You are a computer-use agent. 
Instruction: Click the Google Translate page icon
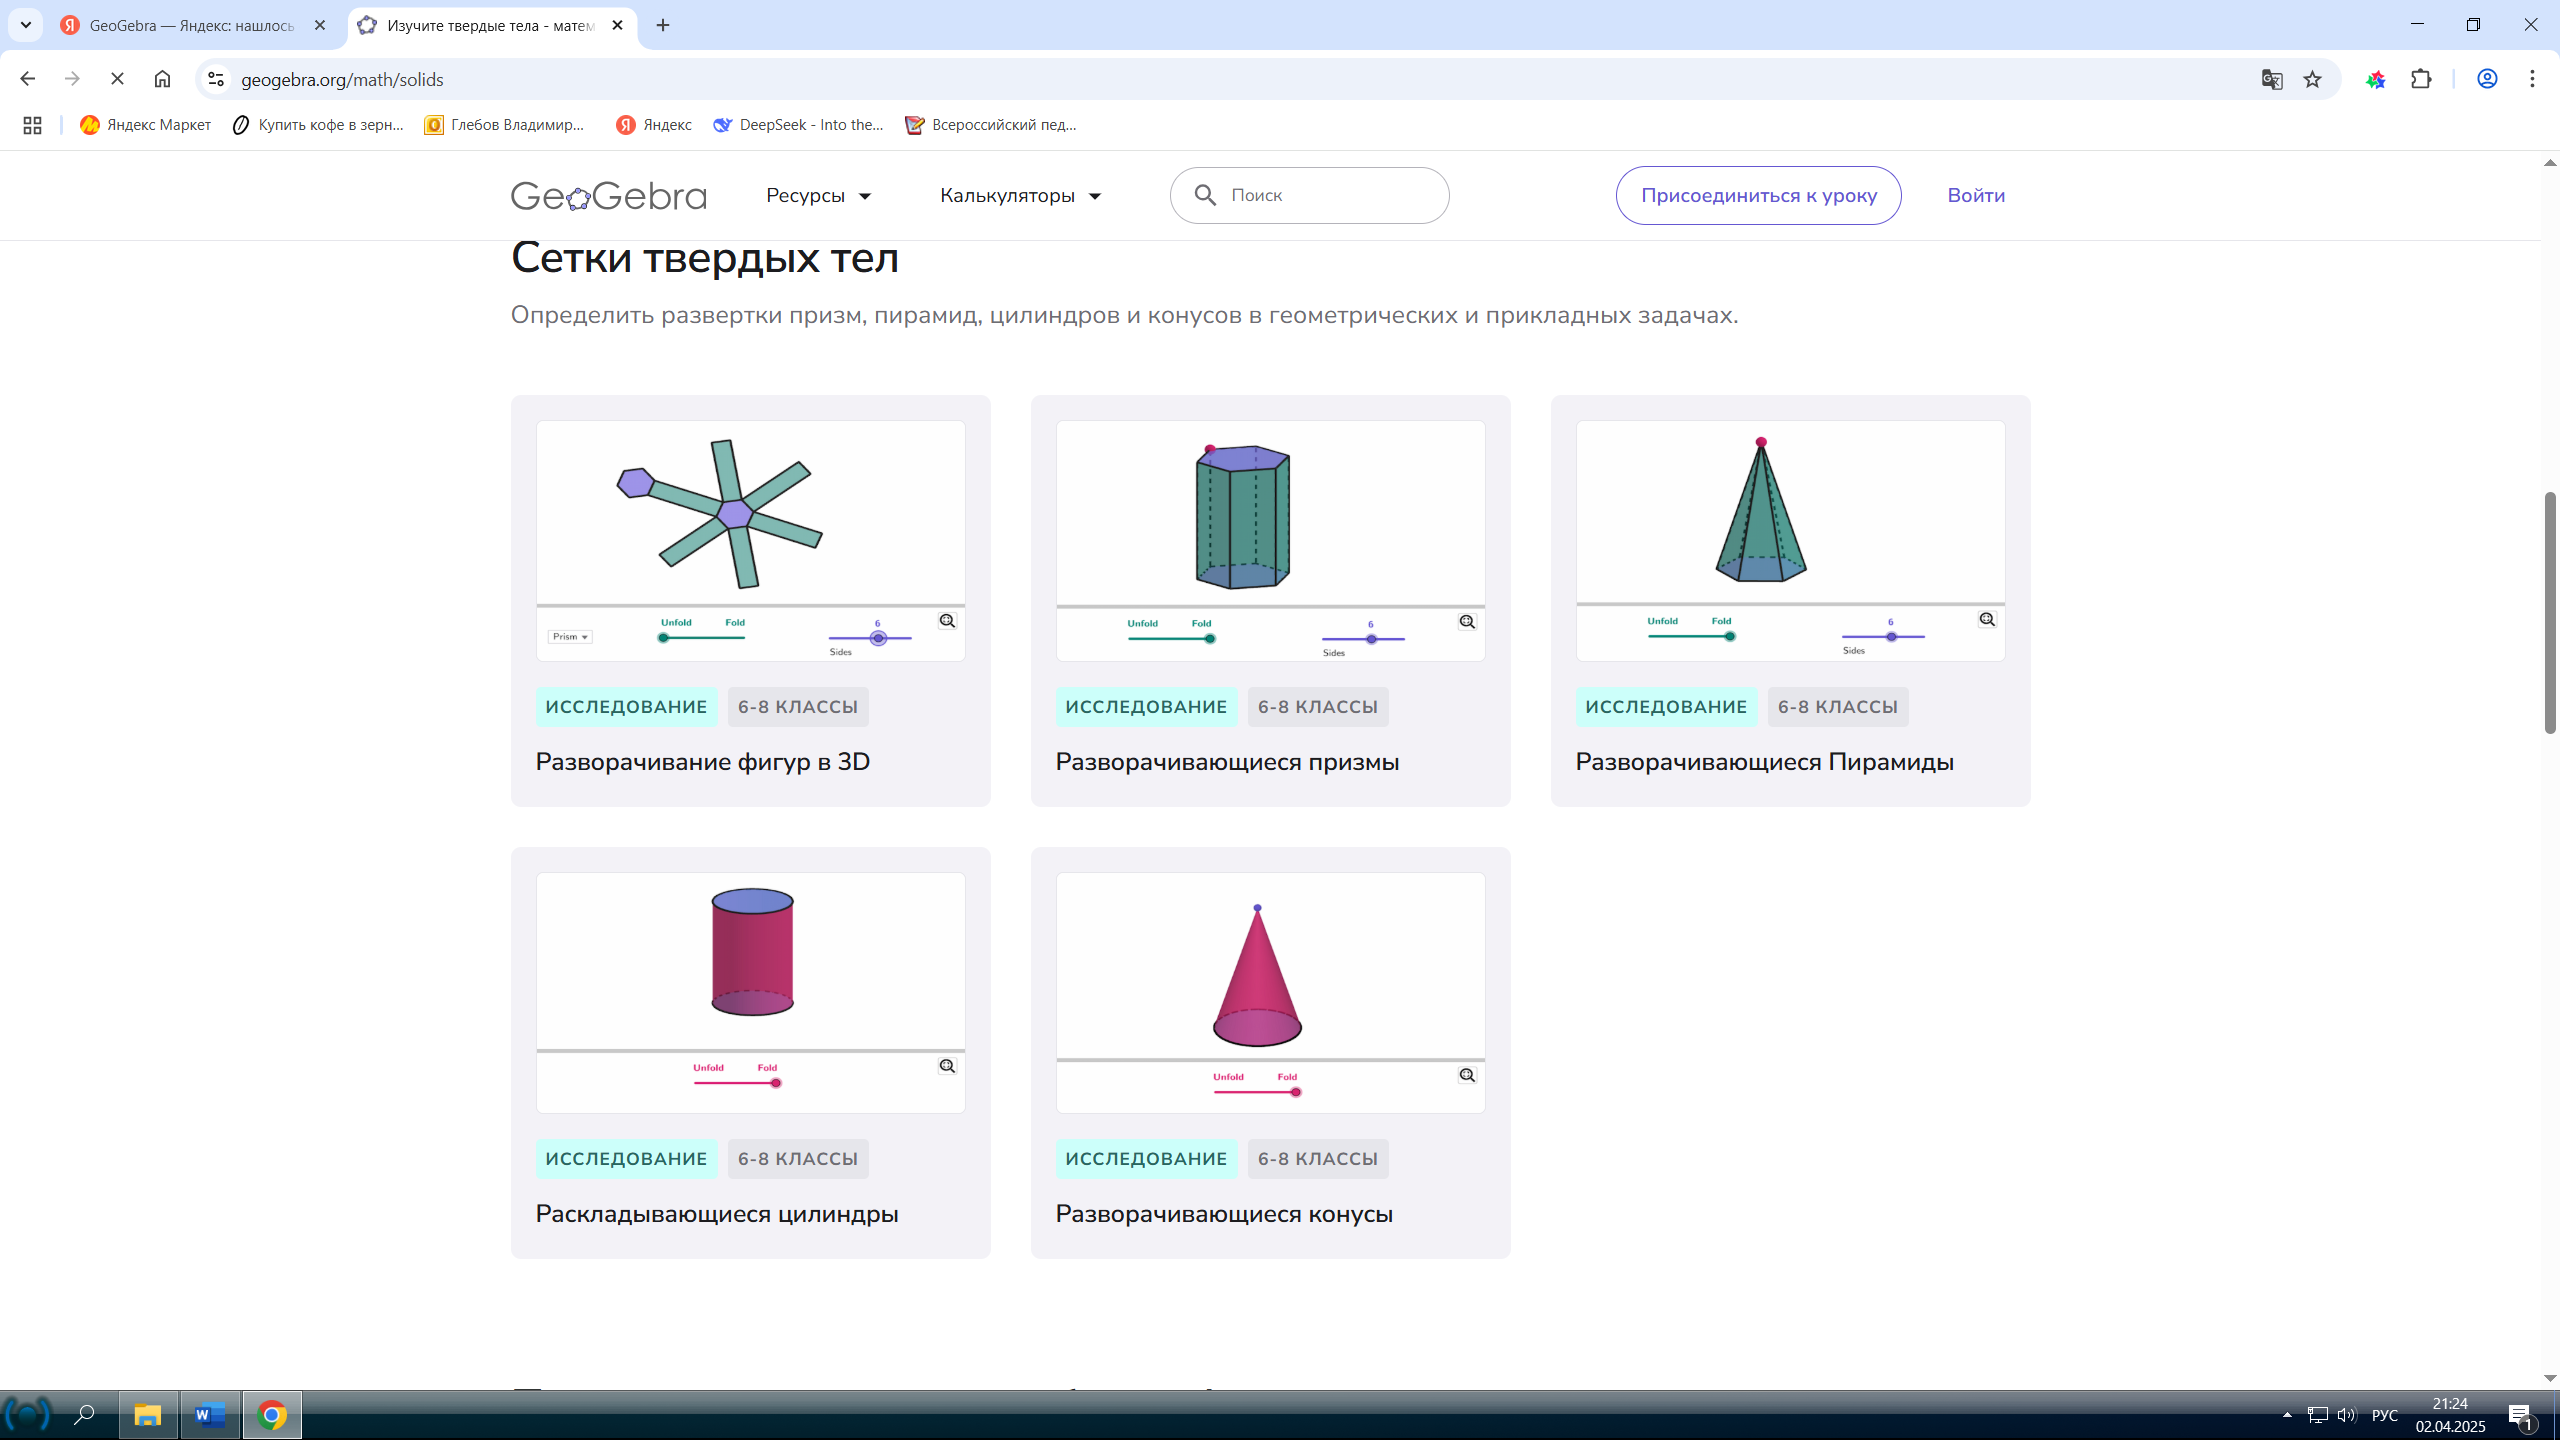2271,79
